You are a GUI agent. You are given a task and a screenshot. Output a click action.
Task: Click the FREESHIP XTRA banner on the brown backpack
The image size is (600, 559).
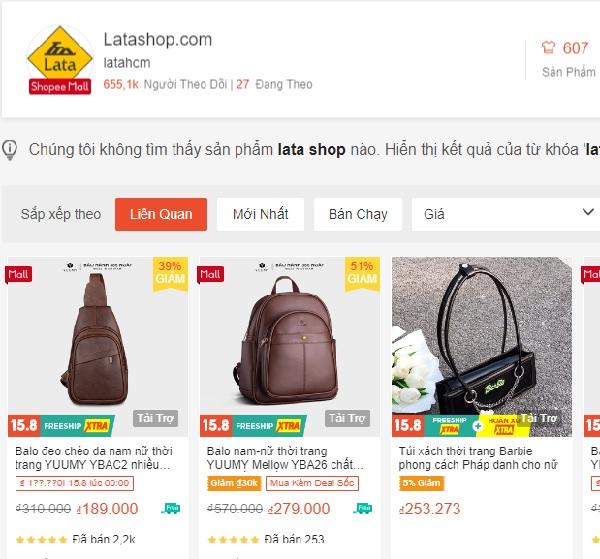269,425
